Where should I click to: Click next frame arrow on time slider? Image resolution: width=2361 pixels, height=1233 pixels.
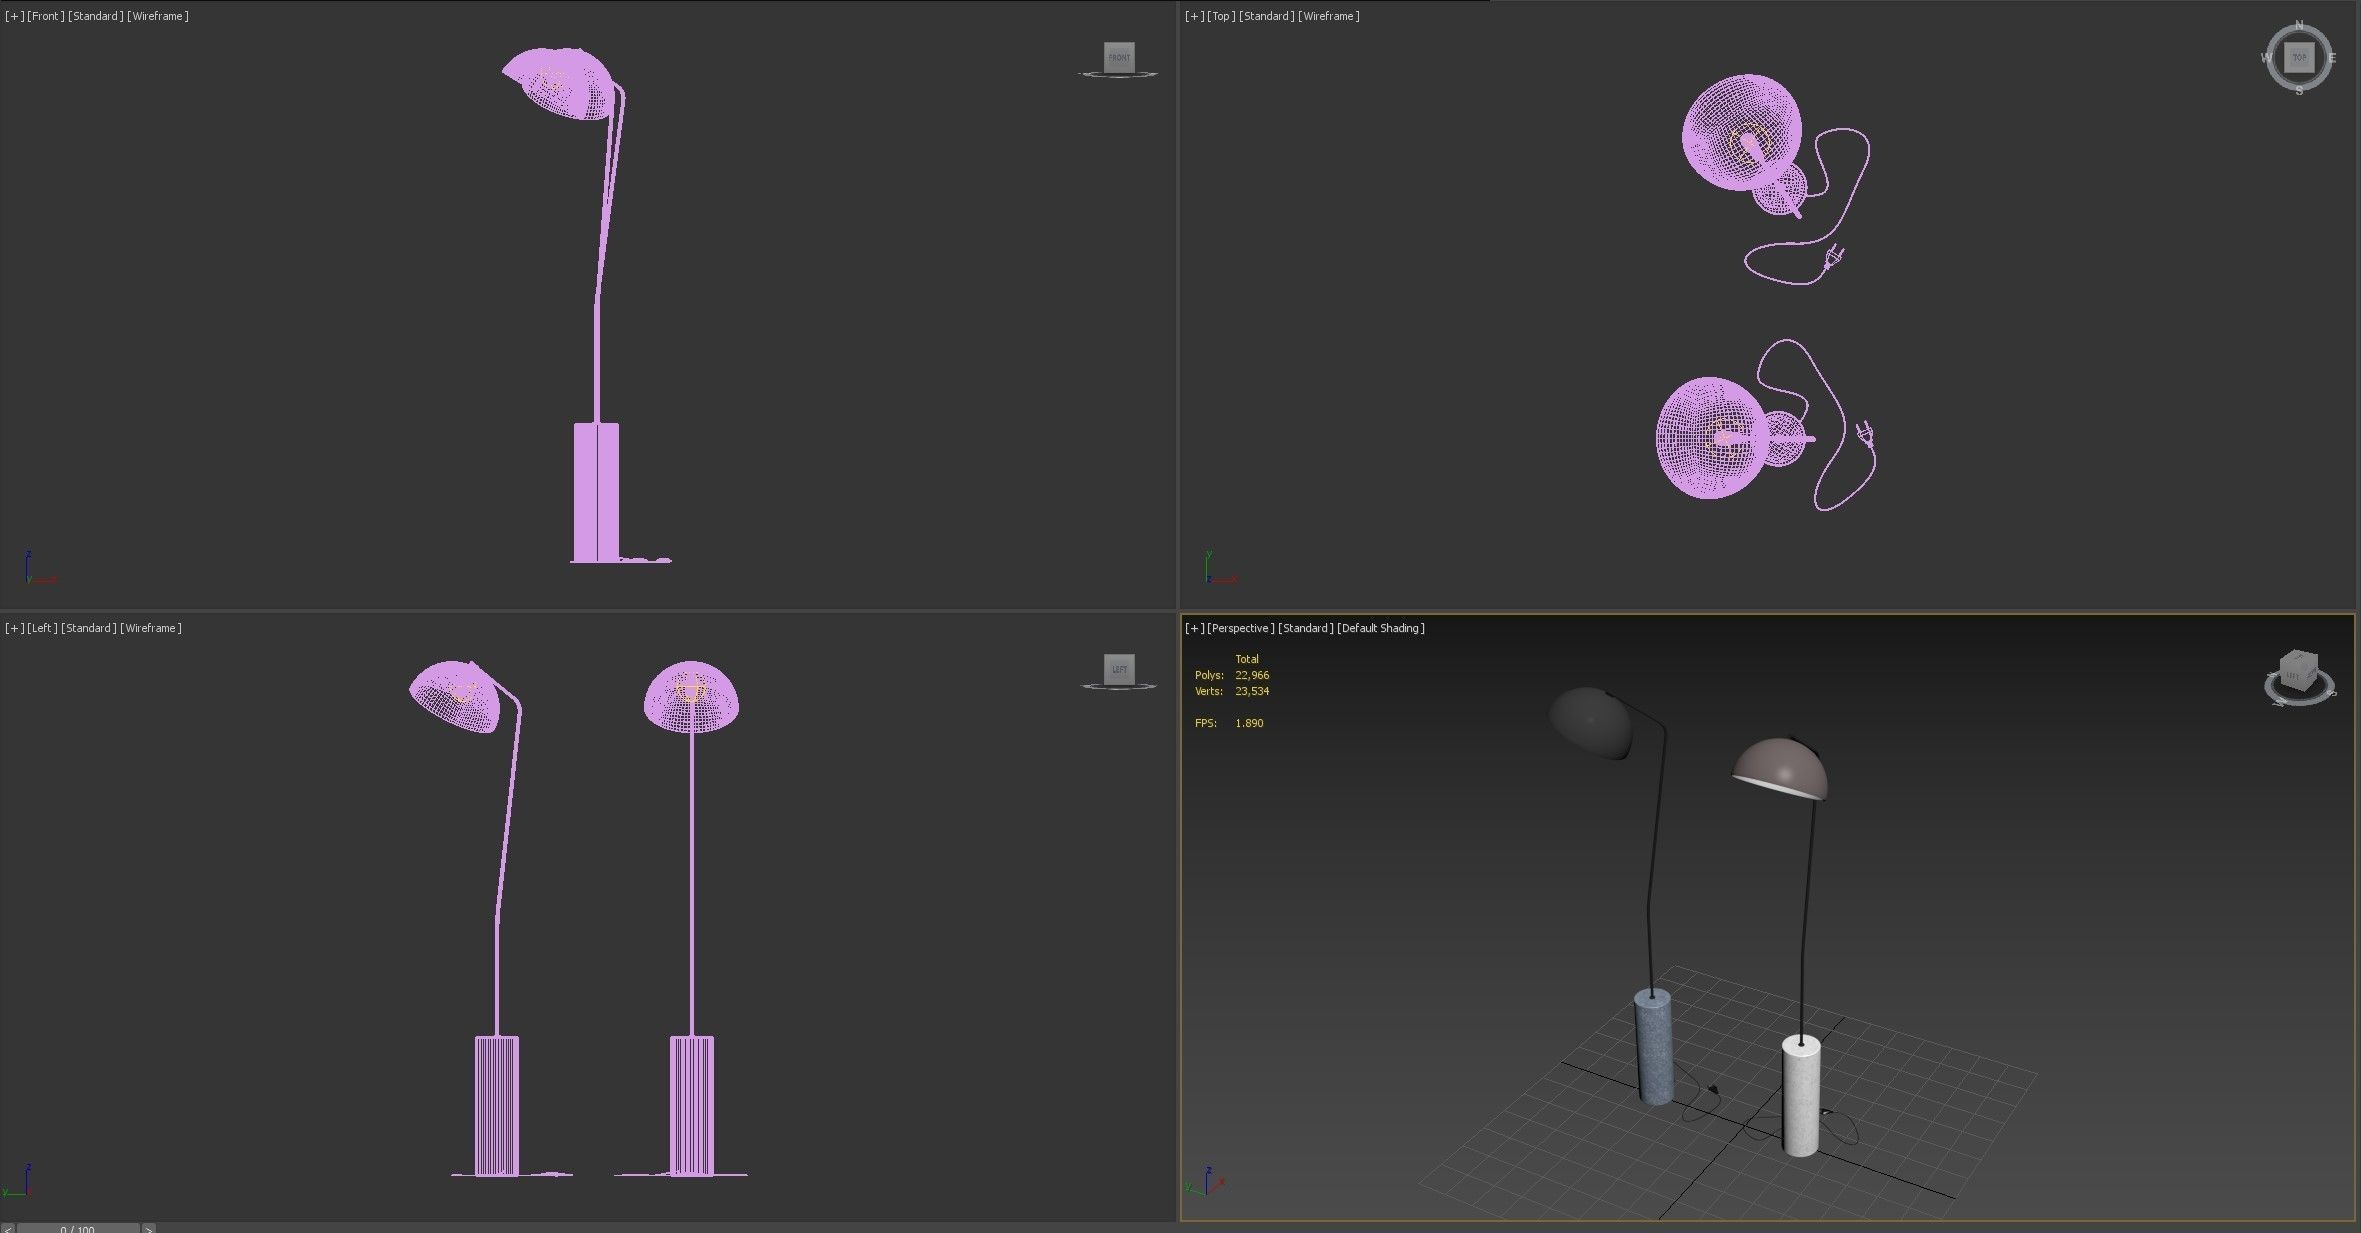point(149,1228)
